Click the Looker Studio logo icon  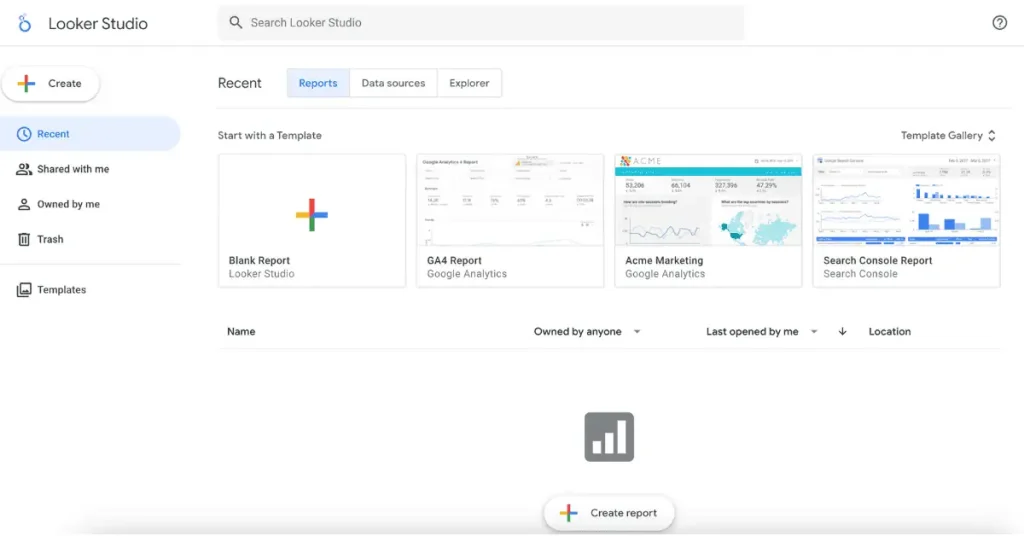[x=24, y=24]
